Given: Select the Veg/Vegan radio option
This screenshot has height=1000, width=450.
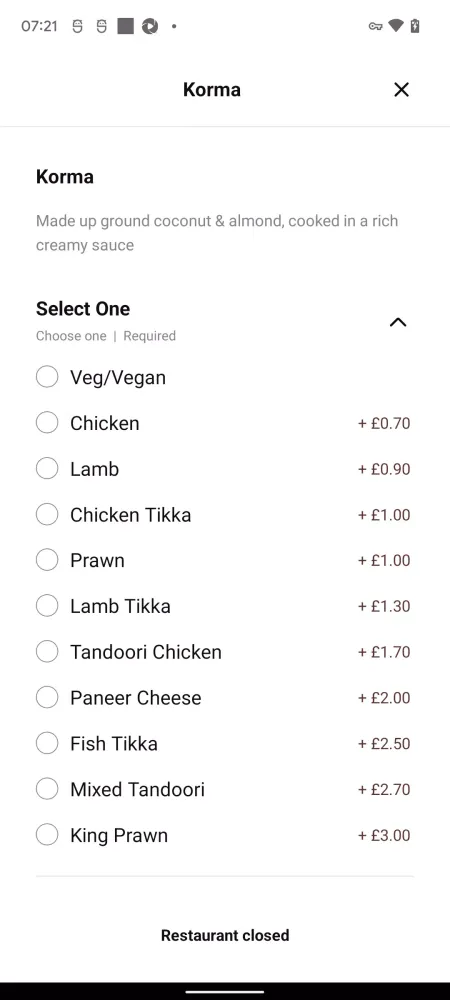Looking at the screenshot, I should click(x=47, y=377).
